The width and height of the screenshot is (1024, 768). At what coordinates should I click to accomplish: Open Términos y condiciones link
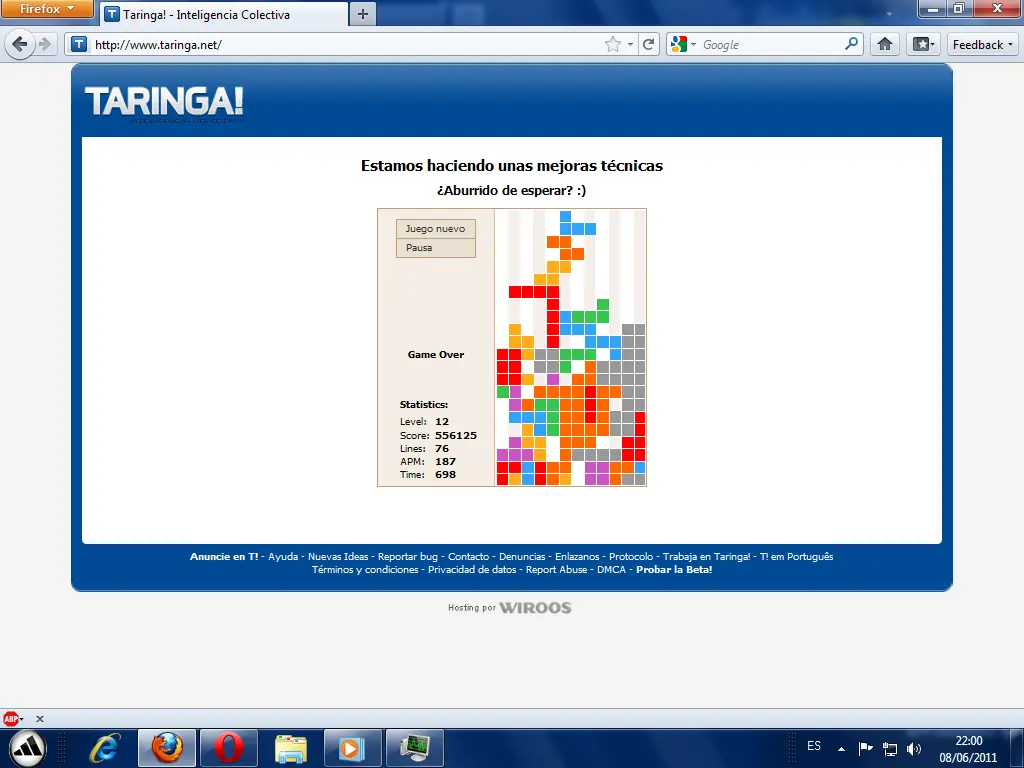click(365, 569)
